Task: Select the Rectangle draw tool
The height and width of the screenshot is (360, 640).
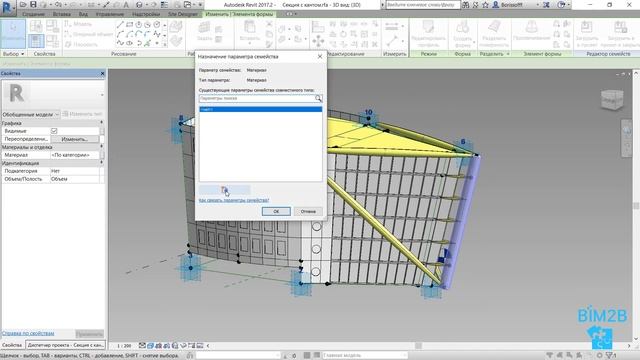Action: point(129,25)
